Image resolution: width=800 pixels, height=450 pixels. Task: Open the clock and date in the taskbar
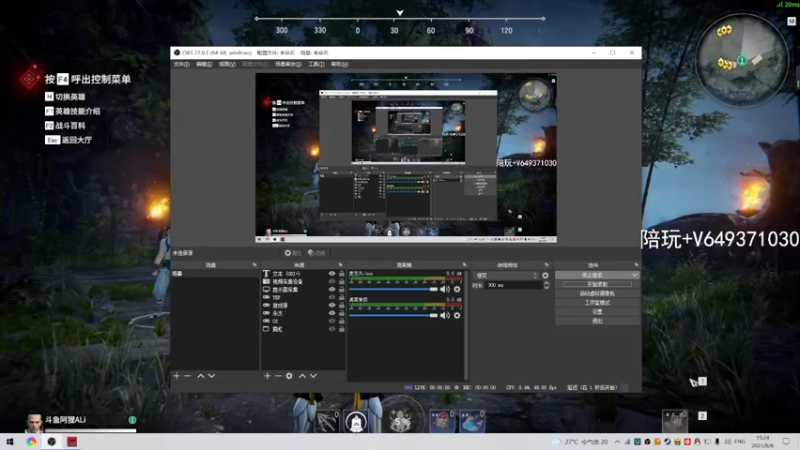coord(763,442)
